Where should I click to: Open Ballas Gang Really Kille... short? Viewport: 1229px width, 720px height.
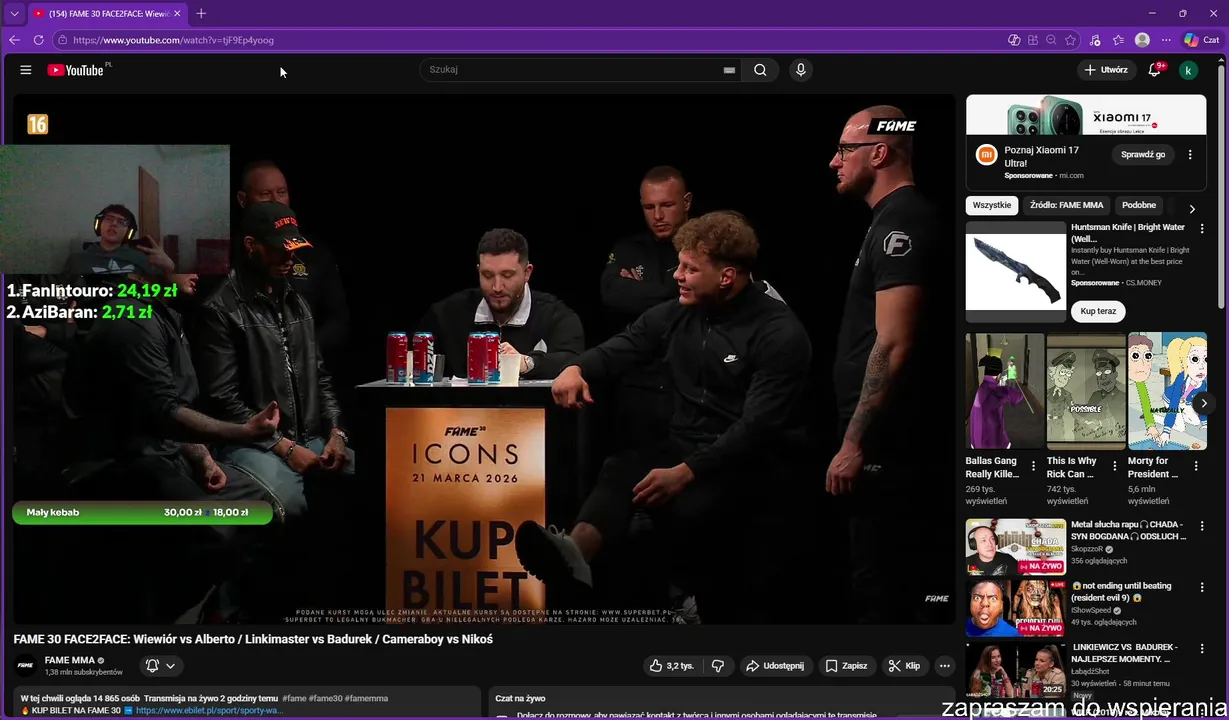tap(1005, 392)
